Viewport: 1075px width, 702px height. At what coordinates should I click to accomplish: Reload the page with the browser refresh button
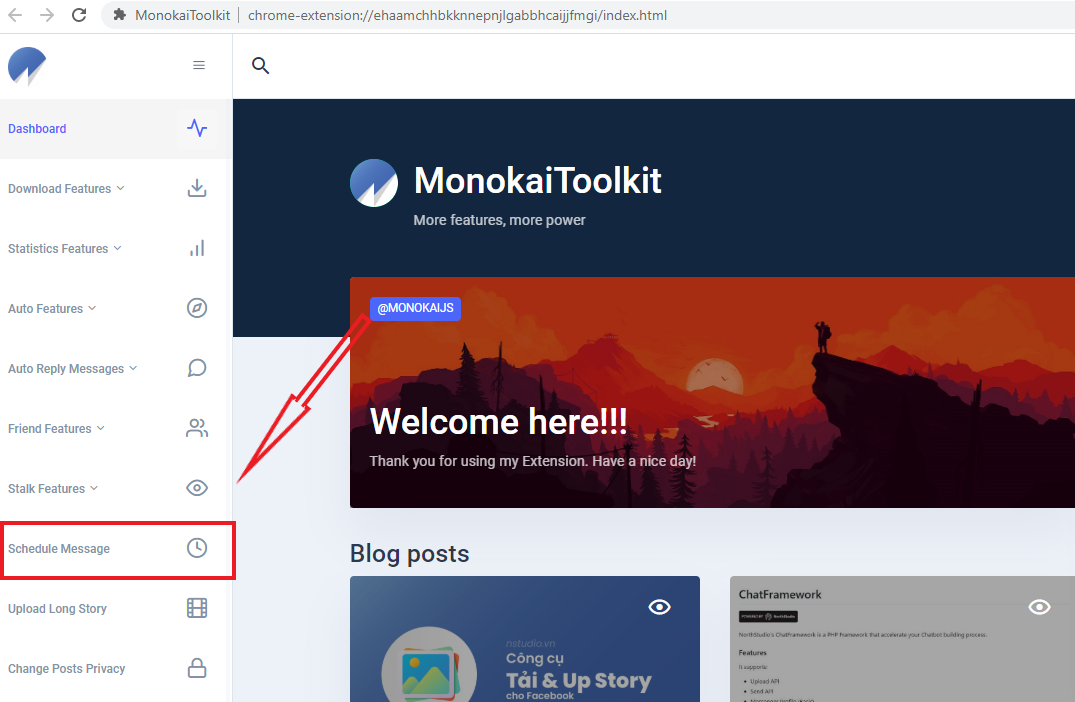(79, 15)
